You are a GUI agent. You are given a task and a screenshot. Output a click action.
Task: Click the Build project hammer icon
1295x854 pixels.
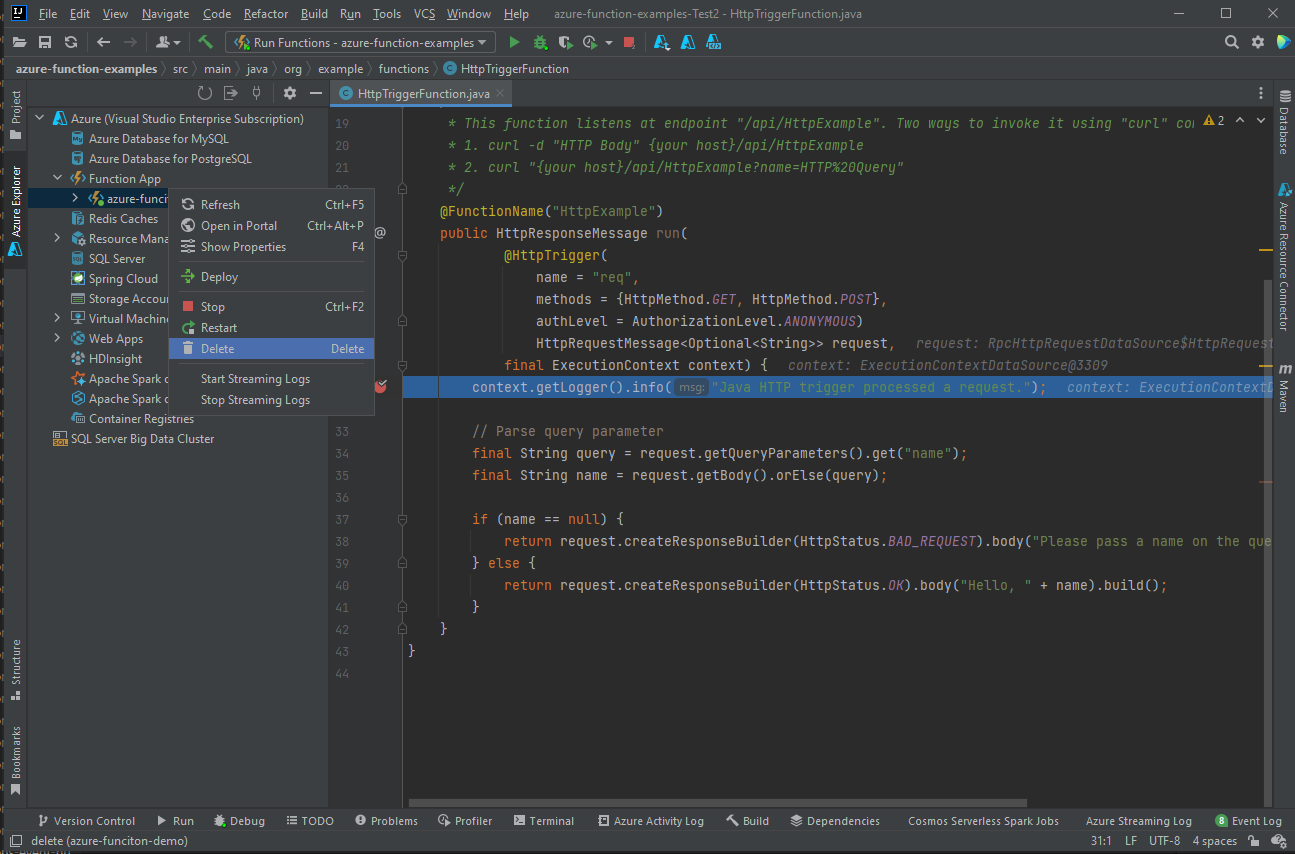205,42
